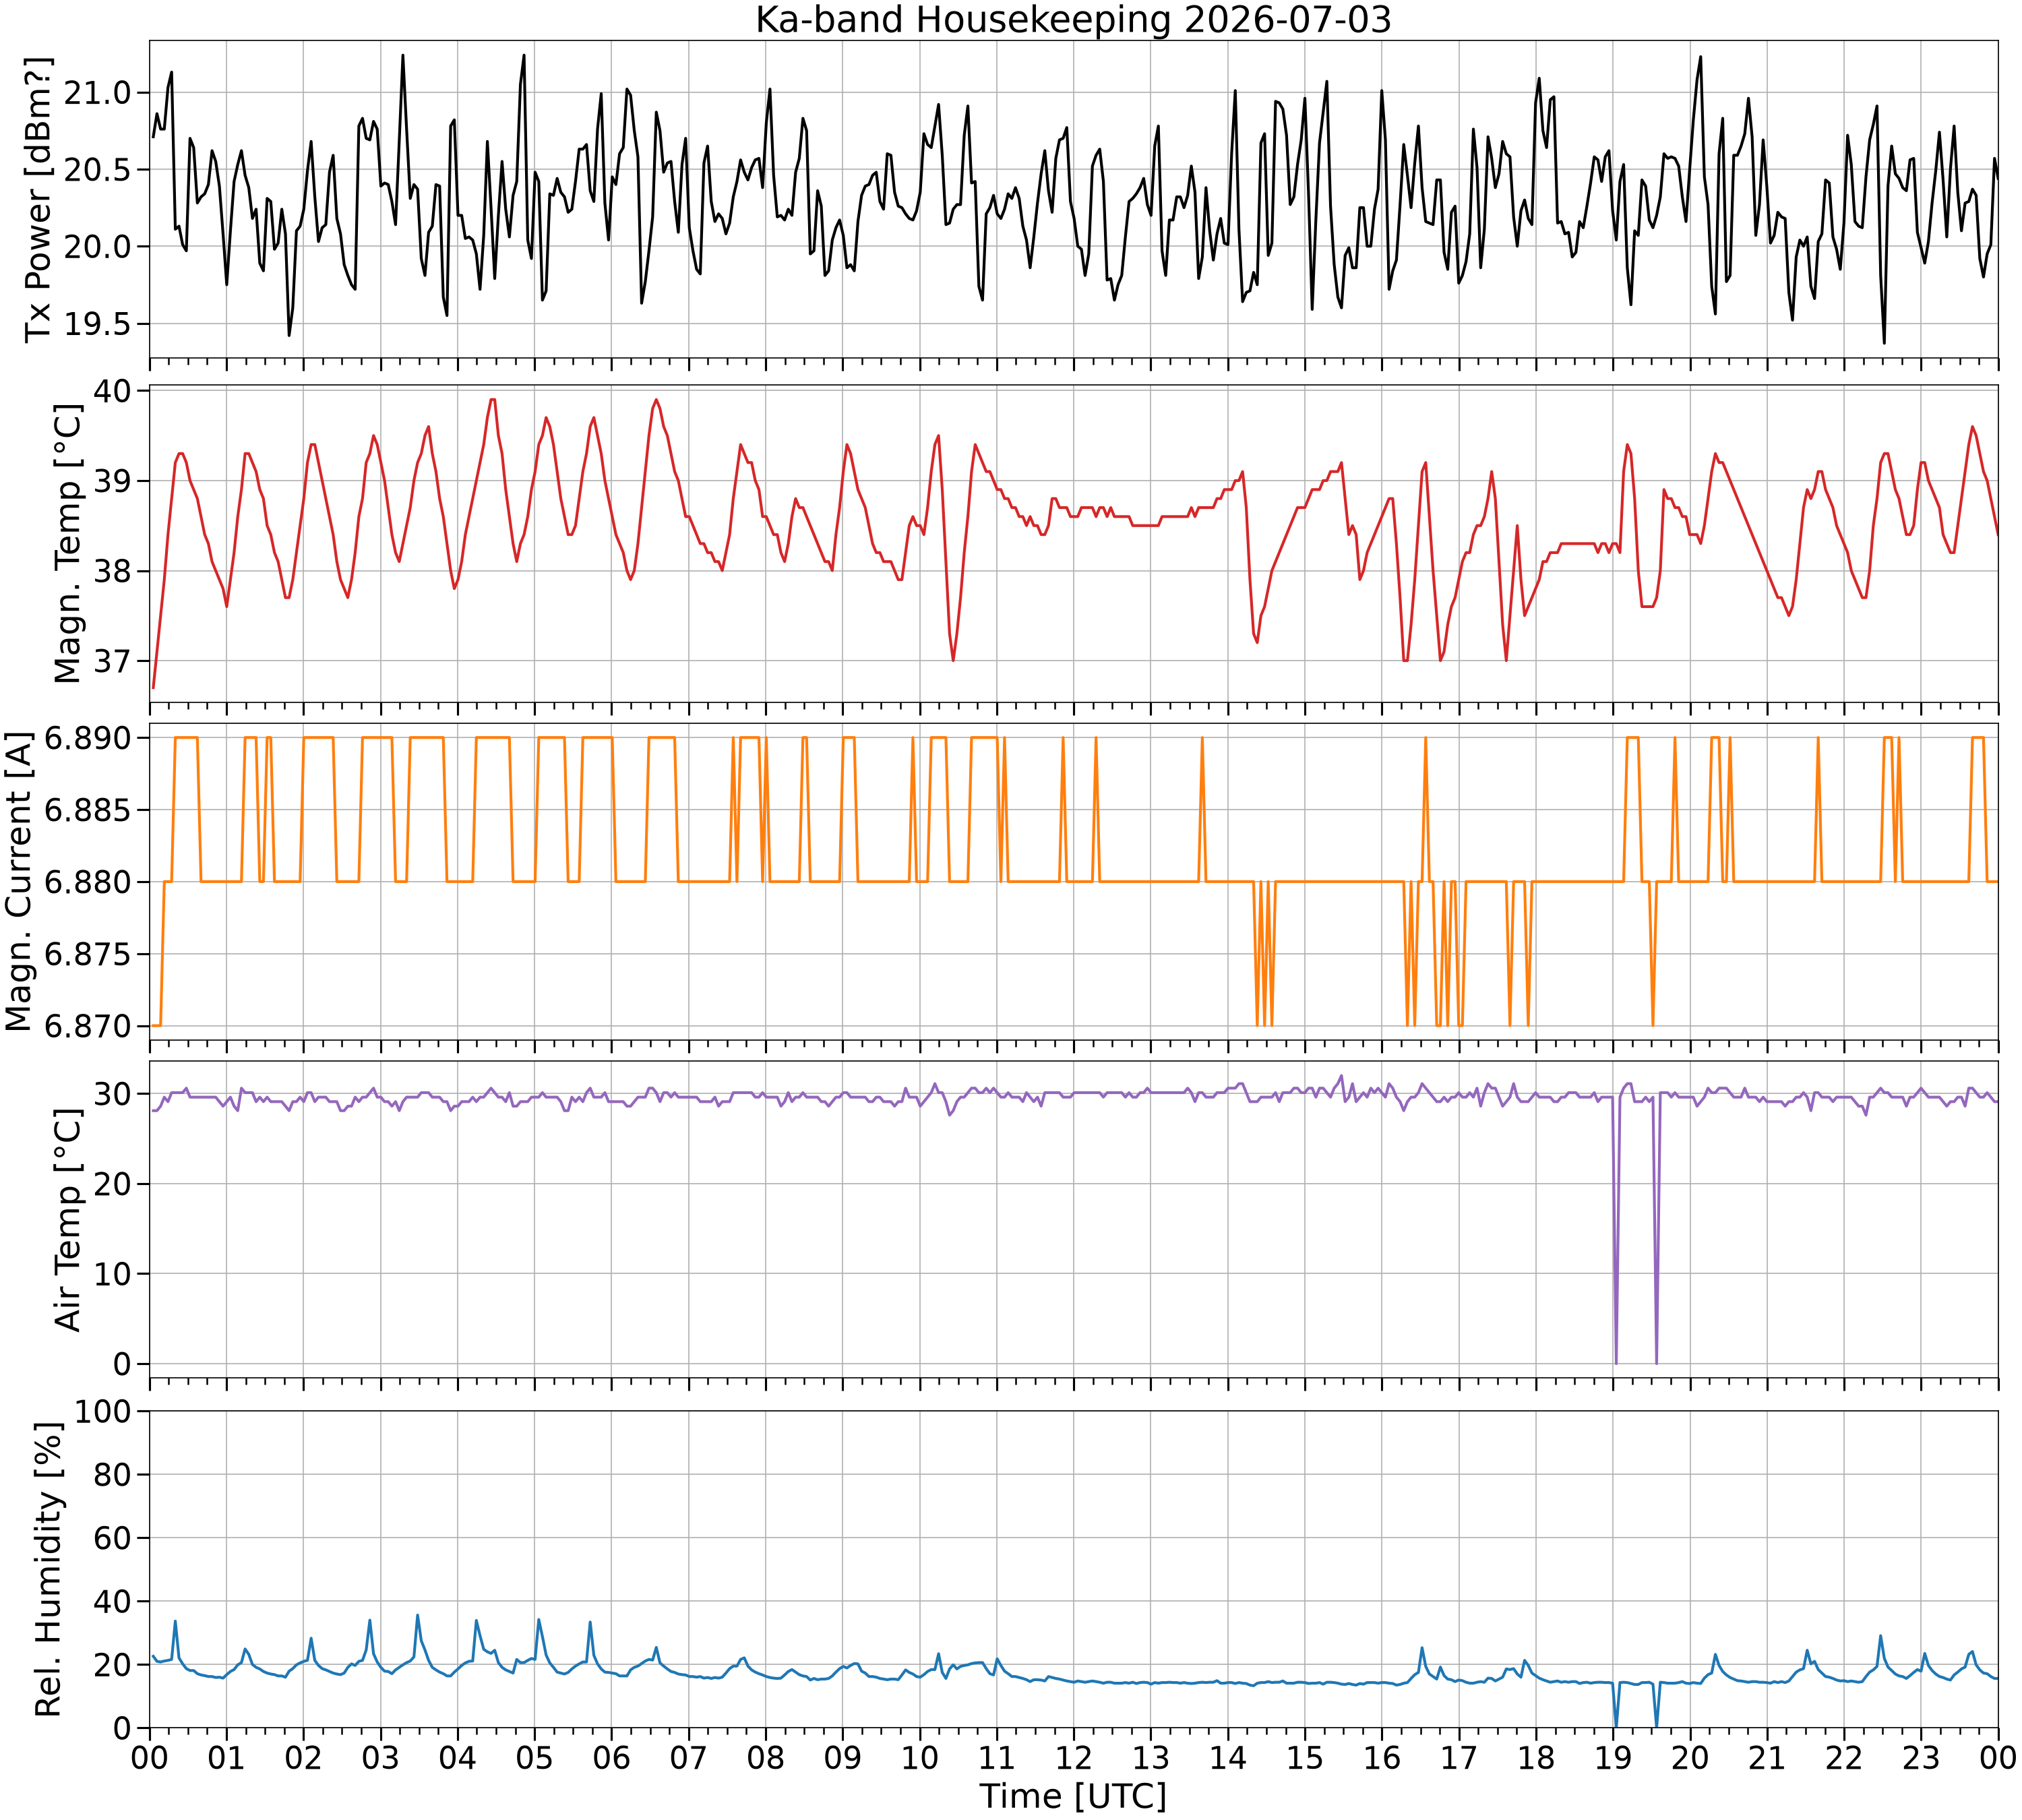
Task: Click the 100 tick on humidity axis
Action: pyautogui.click(x=104, y=1412)
